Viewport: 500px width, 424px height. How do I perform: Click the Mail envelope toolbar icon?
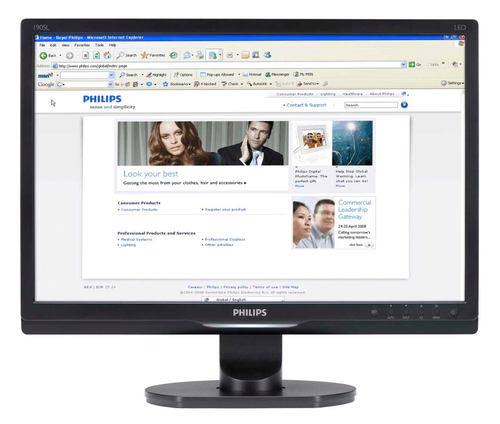coord(187,55)
